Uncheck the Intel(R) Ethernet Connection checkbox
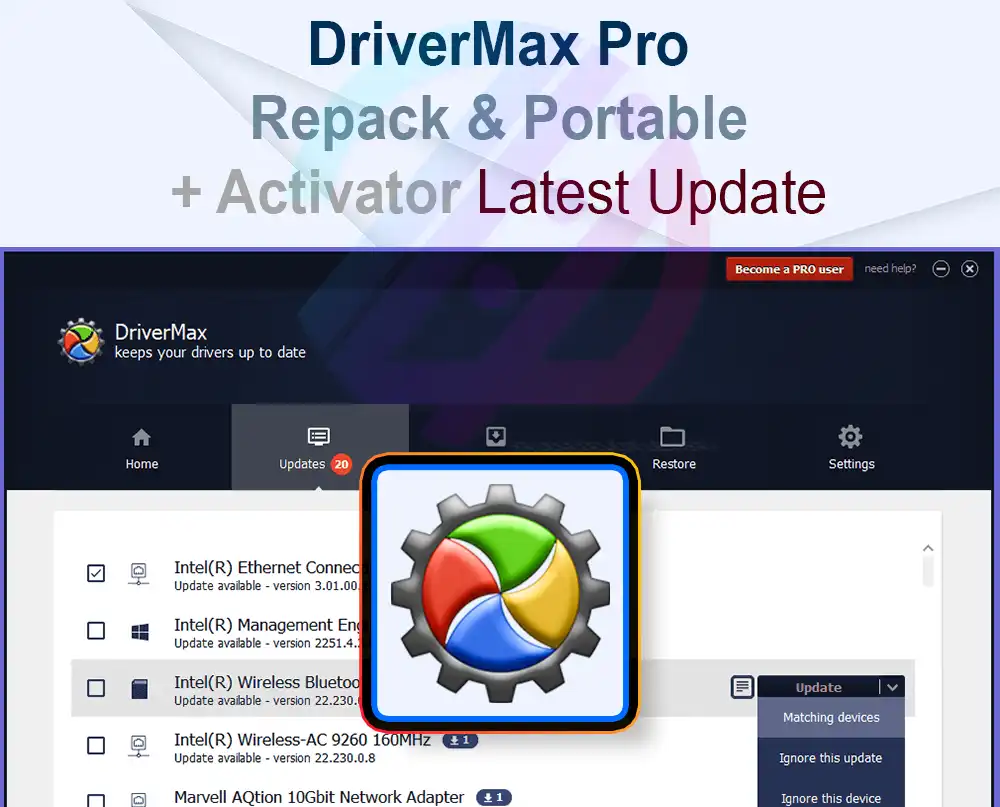The image size is (1000, 807). [x=96, y=574]
